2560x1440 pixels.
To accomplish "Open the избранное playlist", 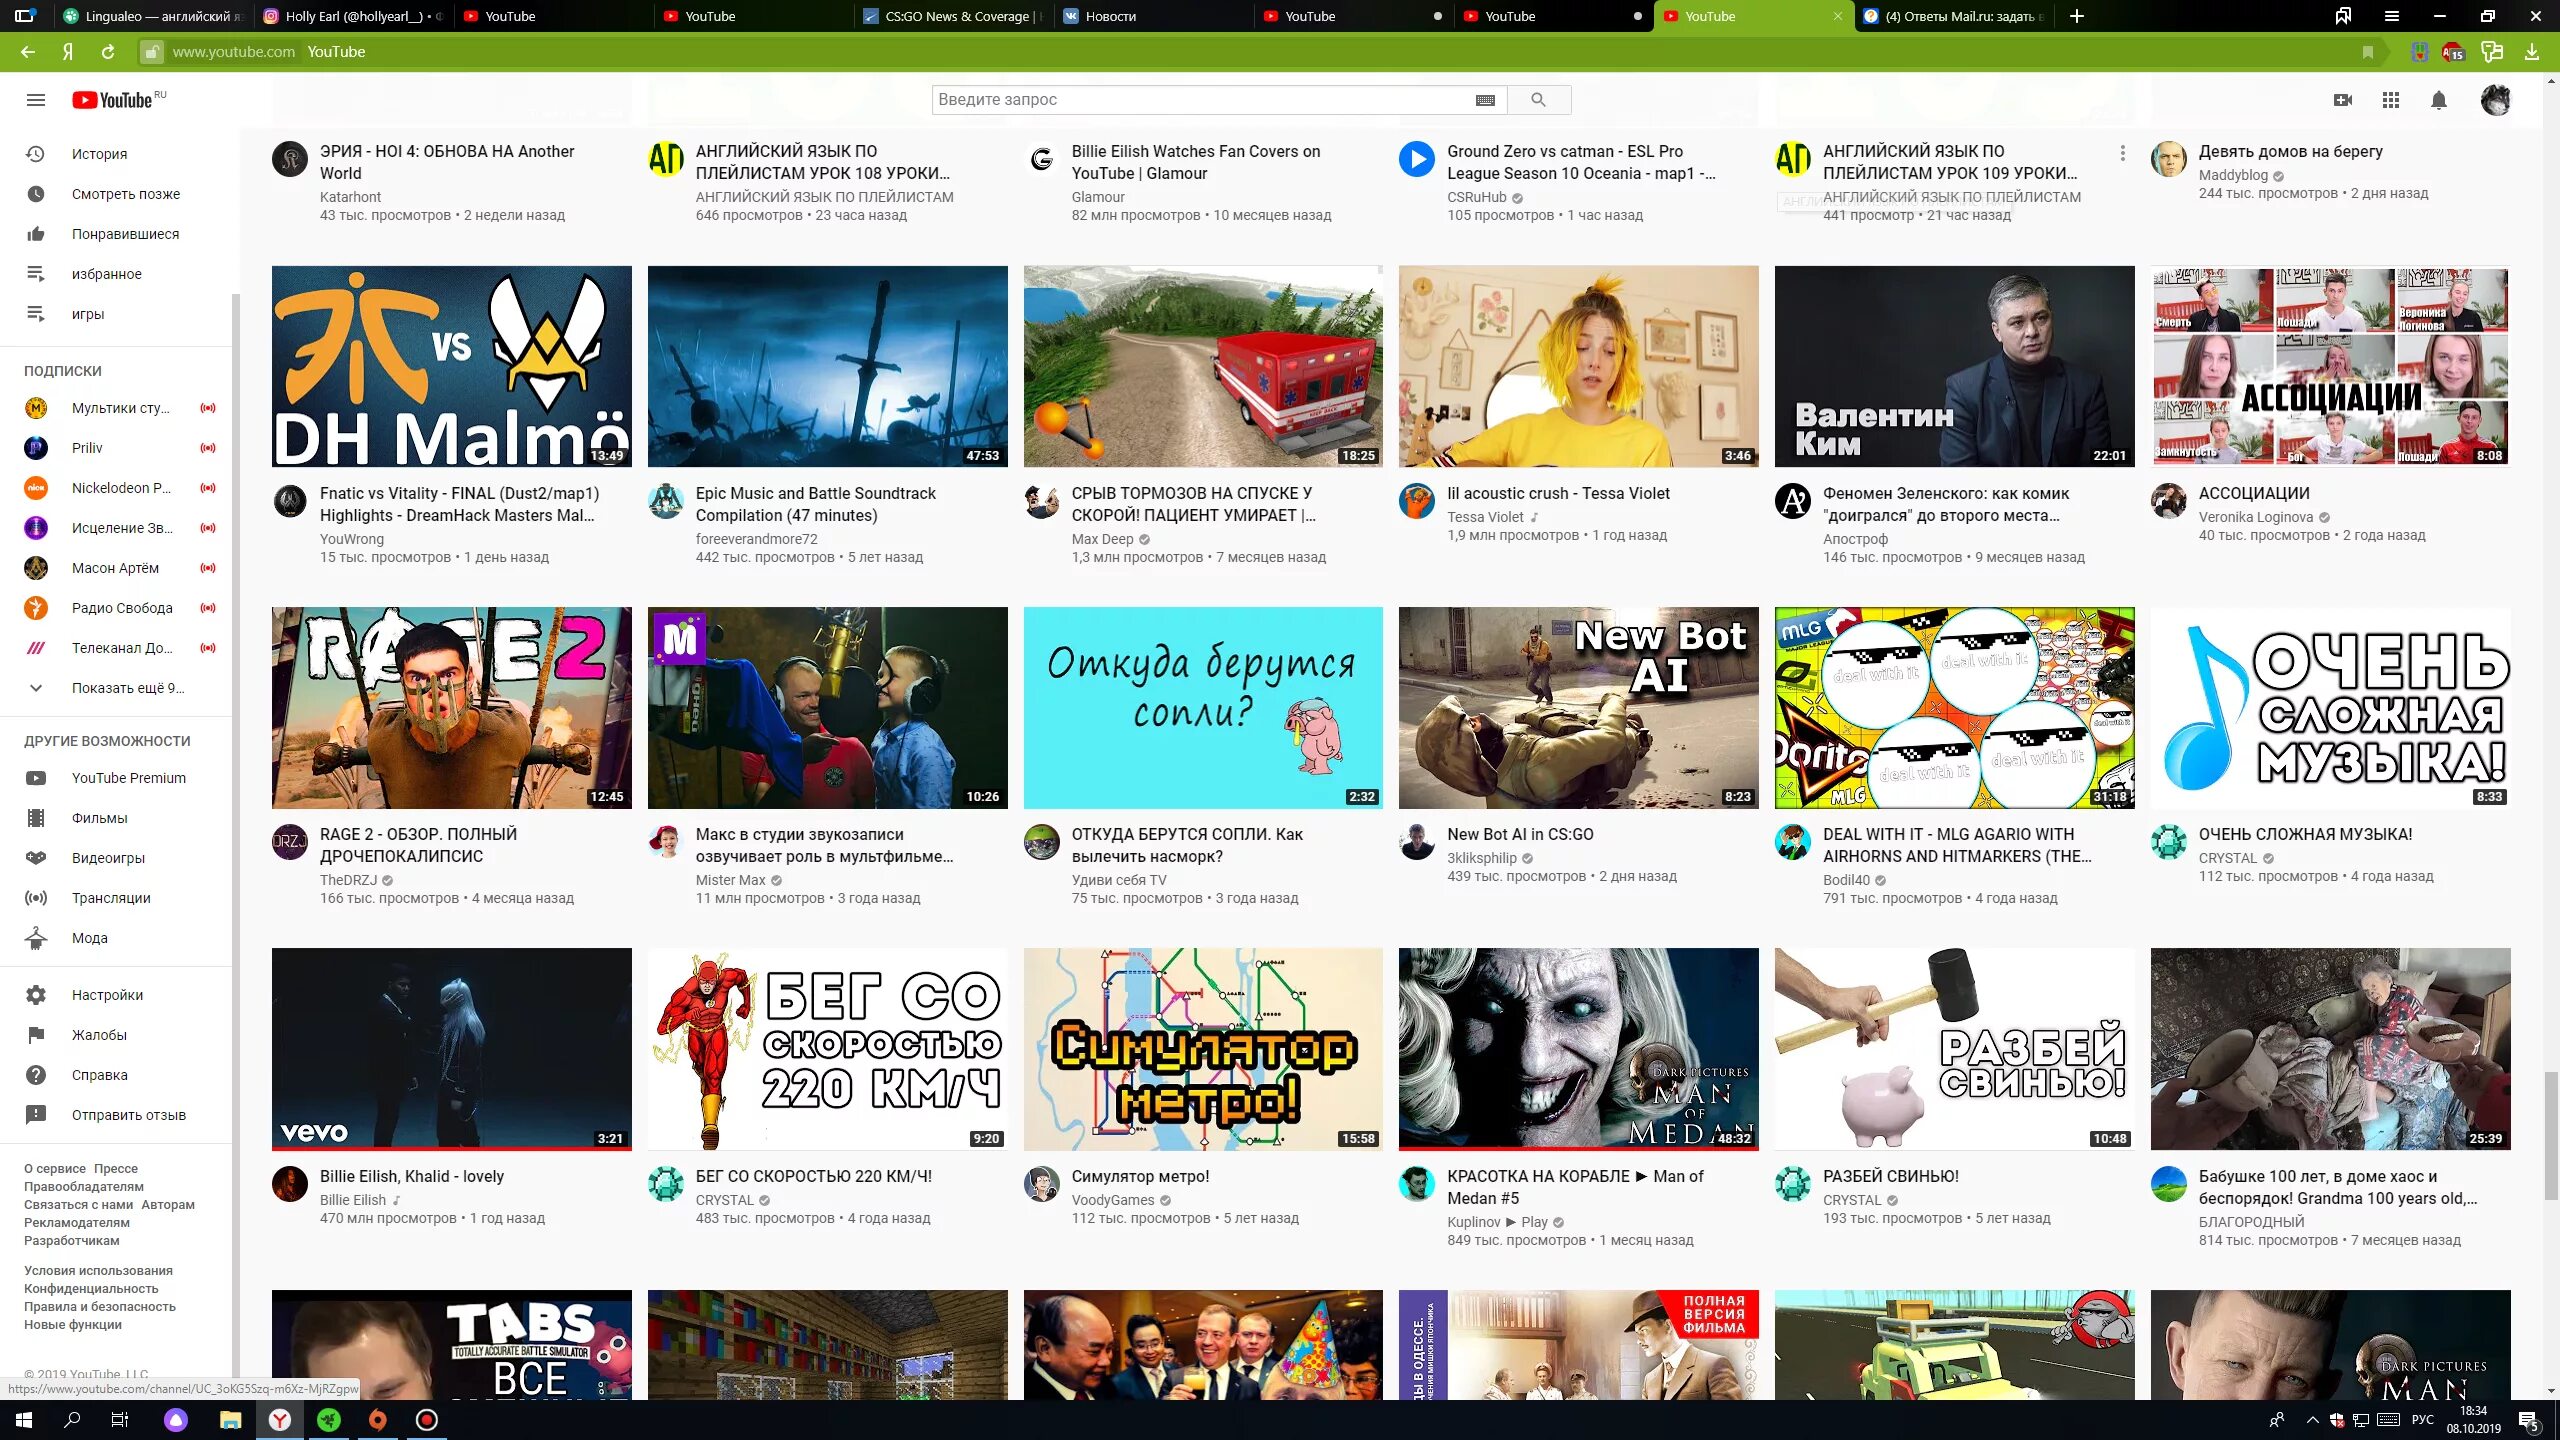I will pos(116,274).
